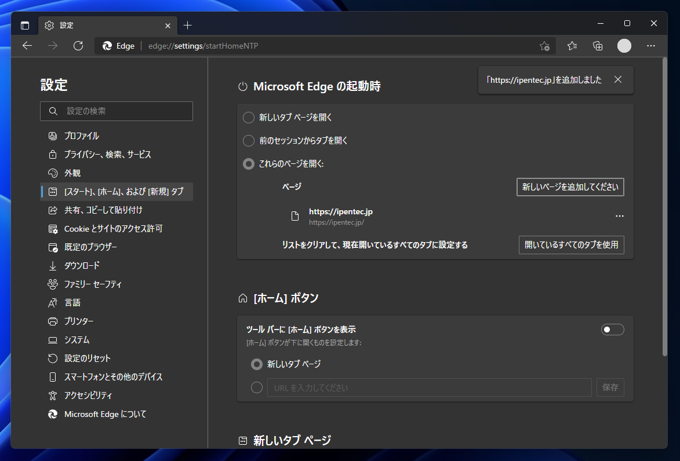Click the URL を入力してください field
The width and height of the screenshot is (680, 461).
pyautogui.click(x=429, y=387)
